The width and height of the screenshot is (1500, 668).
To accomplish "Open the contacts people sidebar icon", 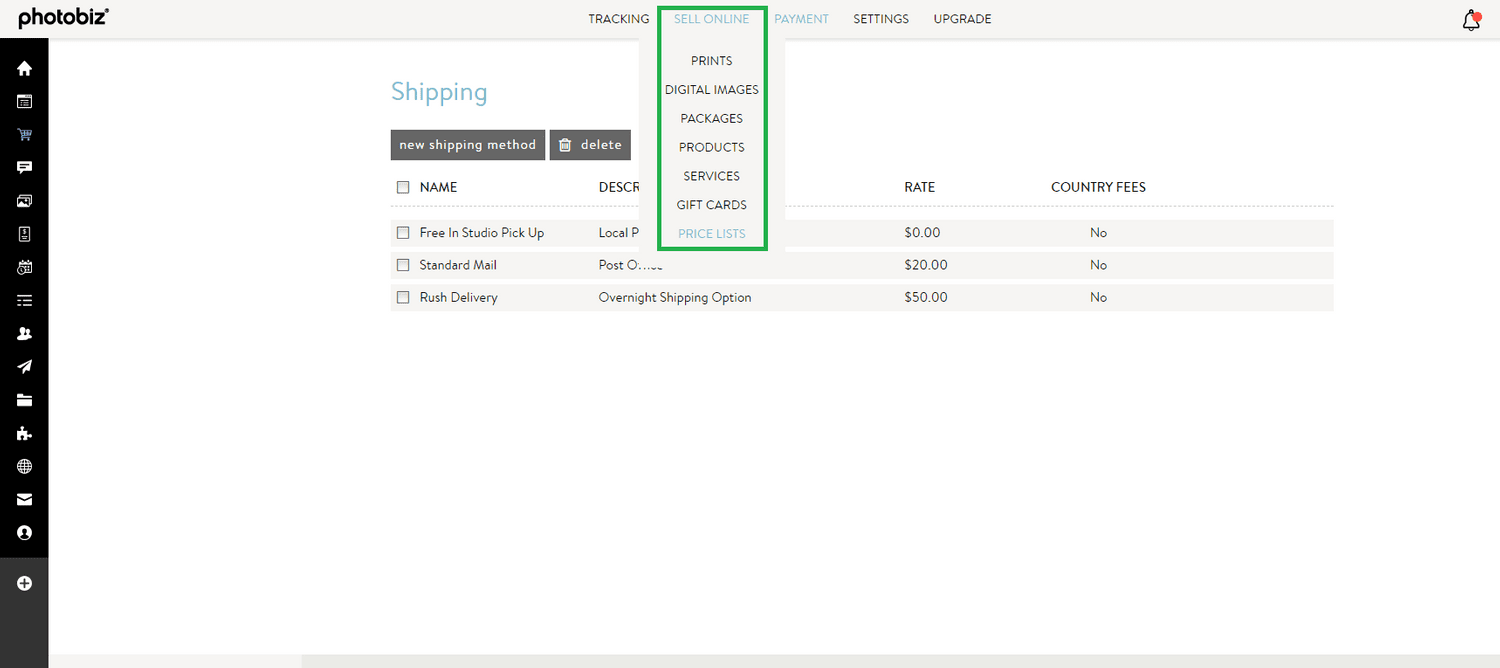I will pyautogui.click(x=24, y=334).
